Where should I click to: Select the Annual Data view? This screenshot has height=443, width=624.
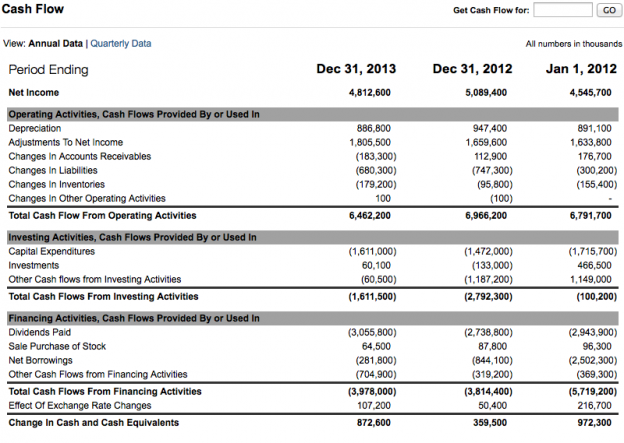[x=55, y=43]
